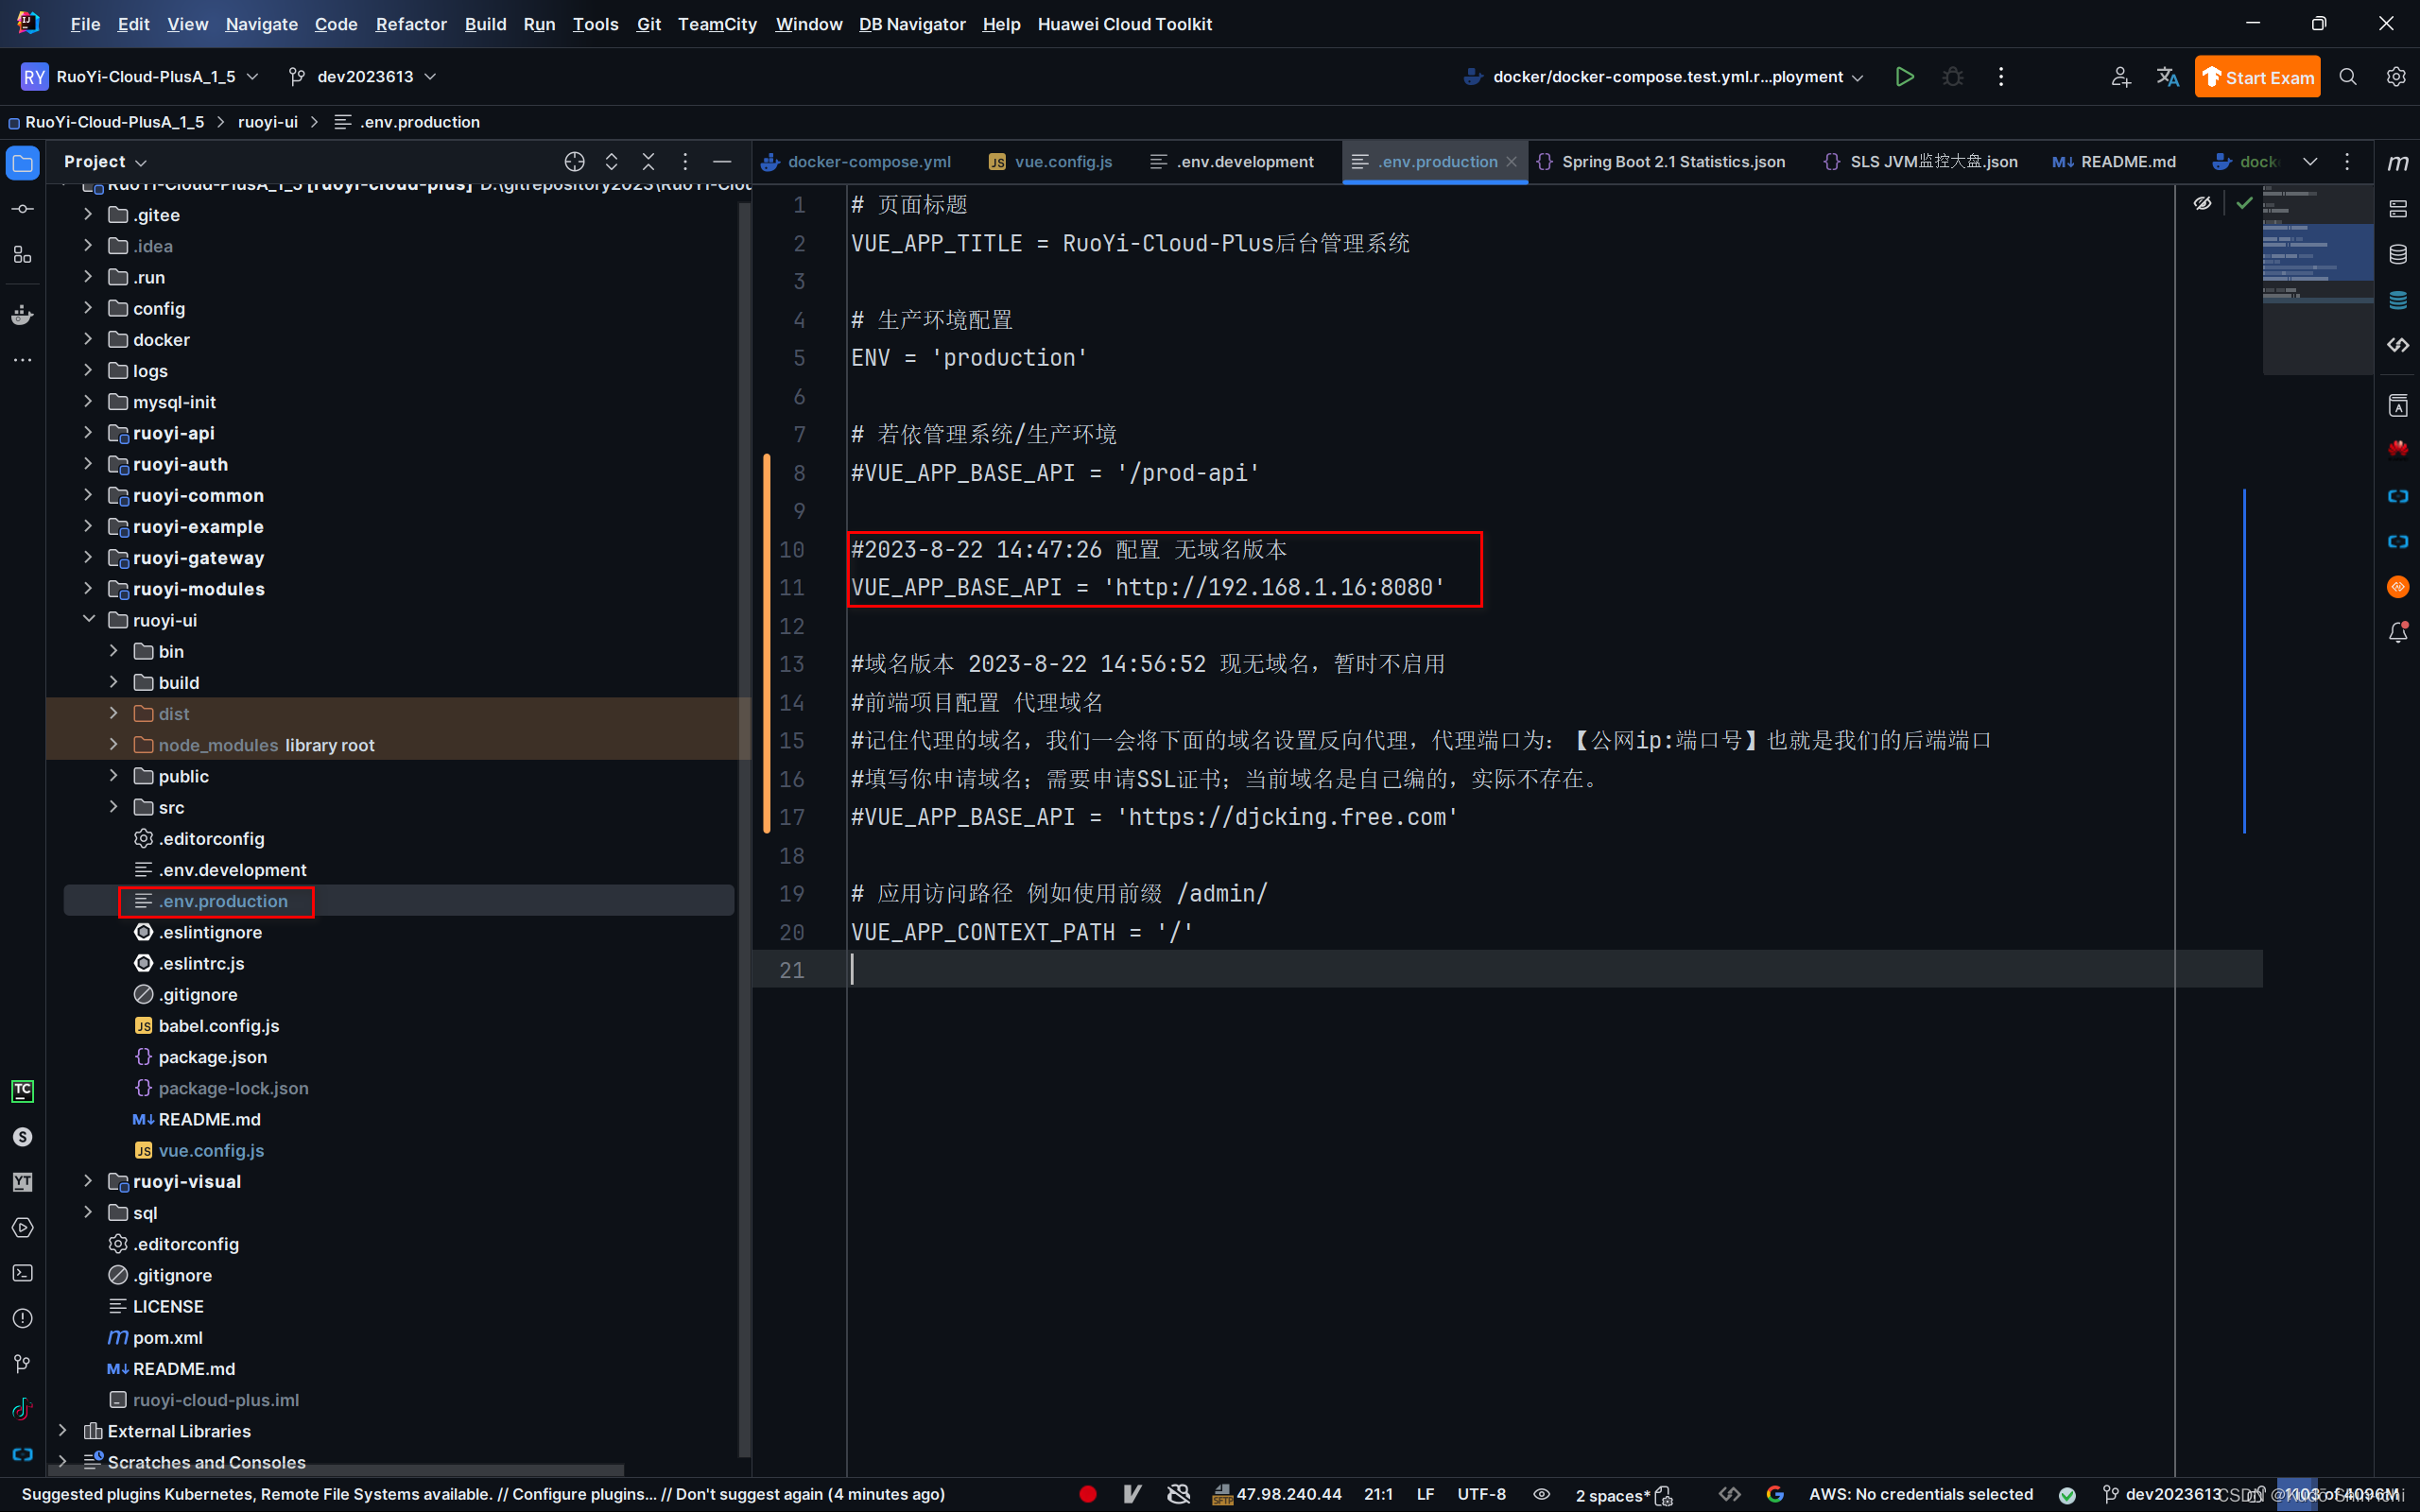The height and width of the screenshot is (1512, 2420).
Task: Open the Docker services tool icon
Action: coord(22,315)
